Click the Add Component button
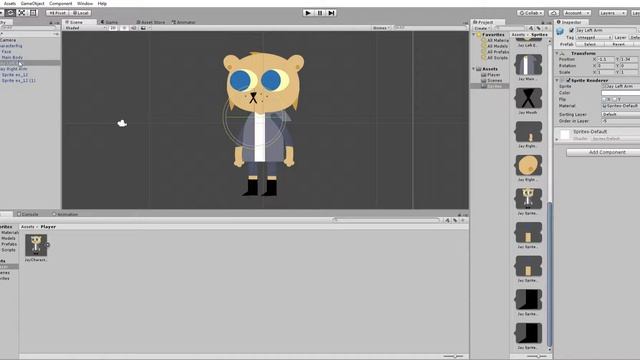Viewport: 640px width, 360px height. coord(603,152)
